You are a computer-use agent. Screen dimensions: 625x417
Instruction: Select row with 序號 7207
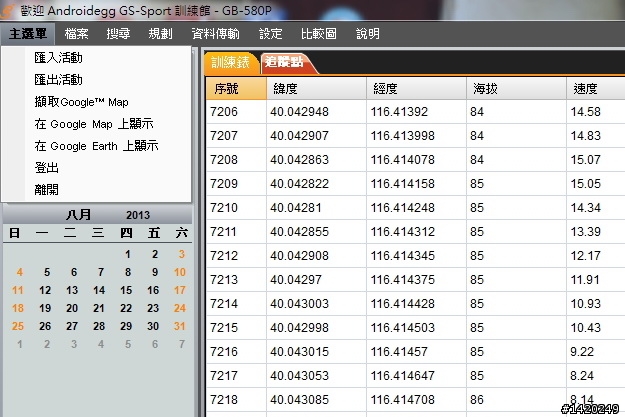coord(415,136)
